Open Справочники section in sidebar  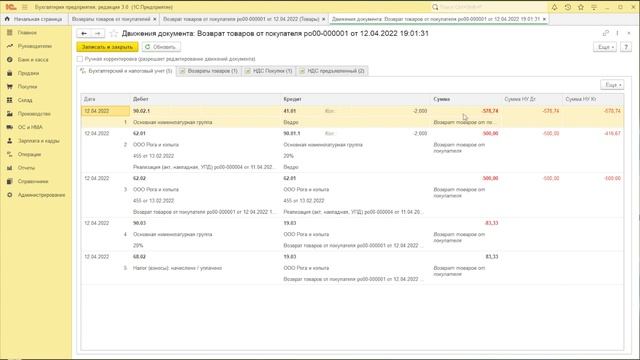(x=33, y=181)
